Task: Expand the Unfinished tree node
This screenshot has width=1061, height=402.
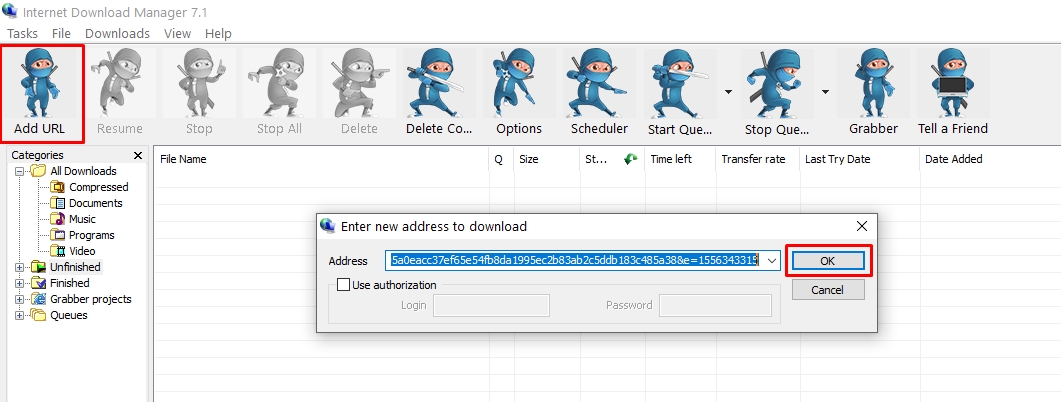Action: pyautogui.click(x=20, y=267)
